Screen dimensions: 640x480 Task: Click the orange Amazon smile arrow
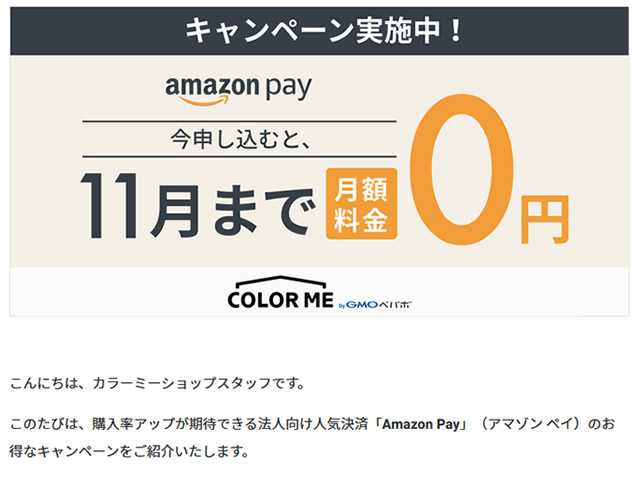[203, 100]
